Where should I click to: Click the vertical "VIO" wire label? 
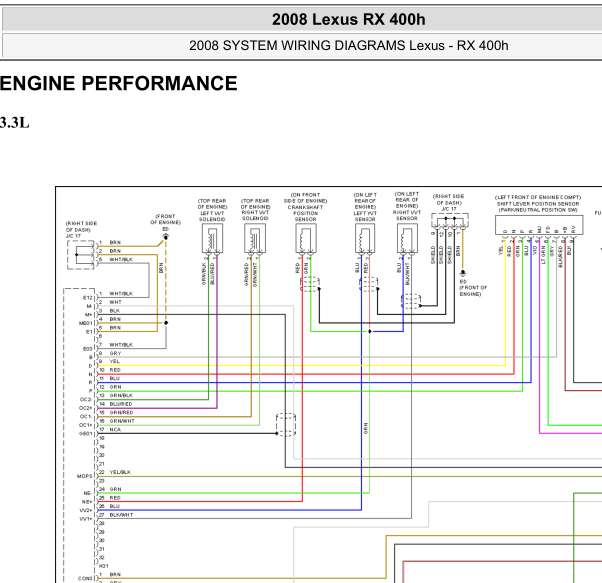tap(535, 251)
